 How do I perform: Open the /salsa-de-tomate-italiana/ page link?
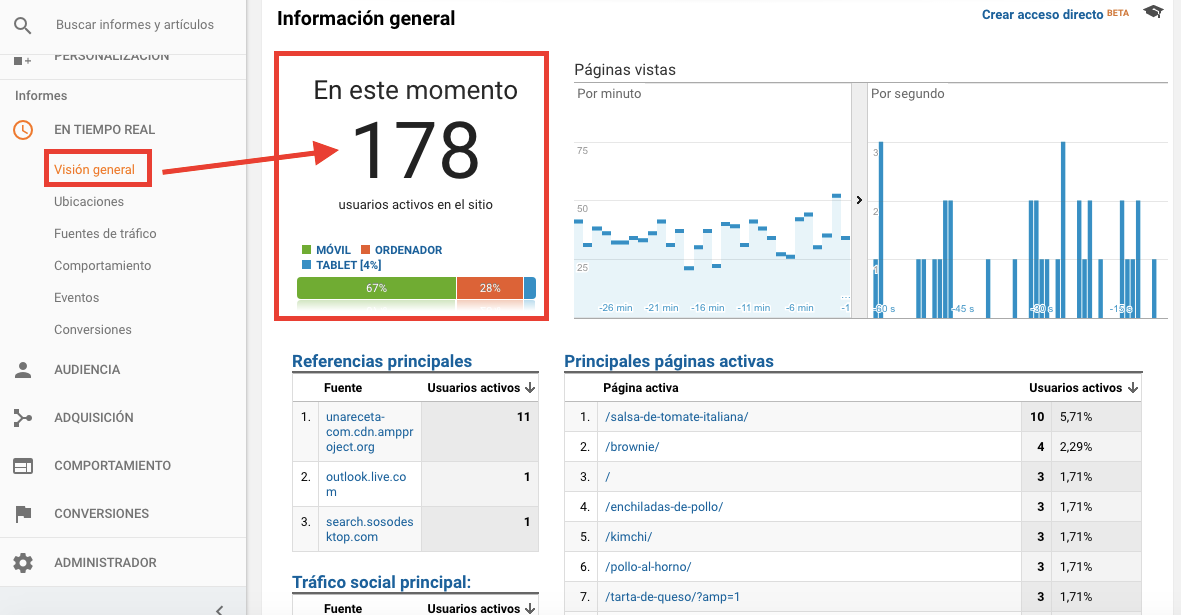pos(676,417)
